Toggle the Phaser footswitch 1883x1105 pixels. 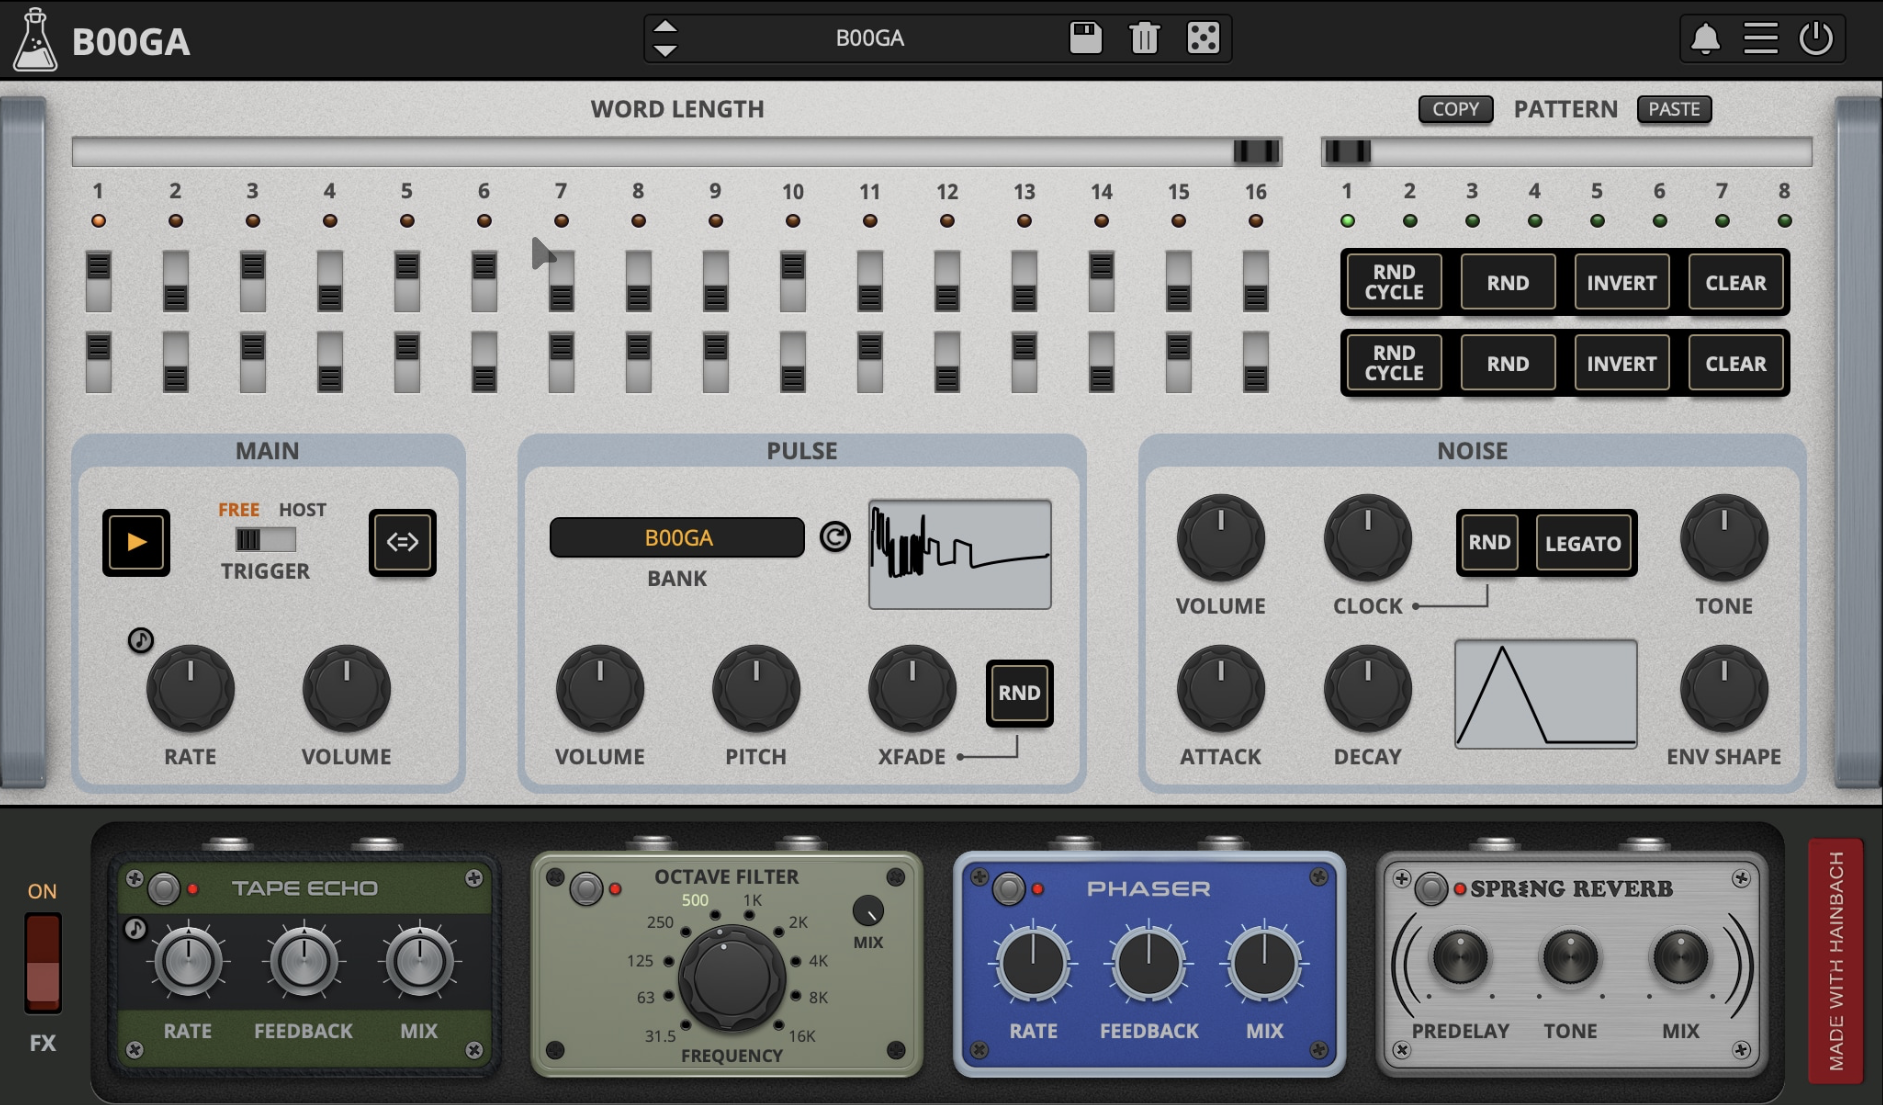point(1008,888)
